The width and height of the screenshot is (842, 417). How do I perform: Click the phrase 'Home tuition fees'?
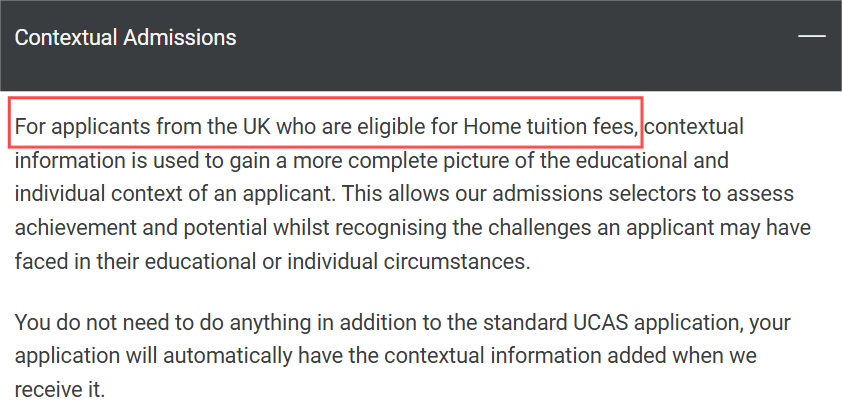tap(550, 127)
